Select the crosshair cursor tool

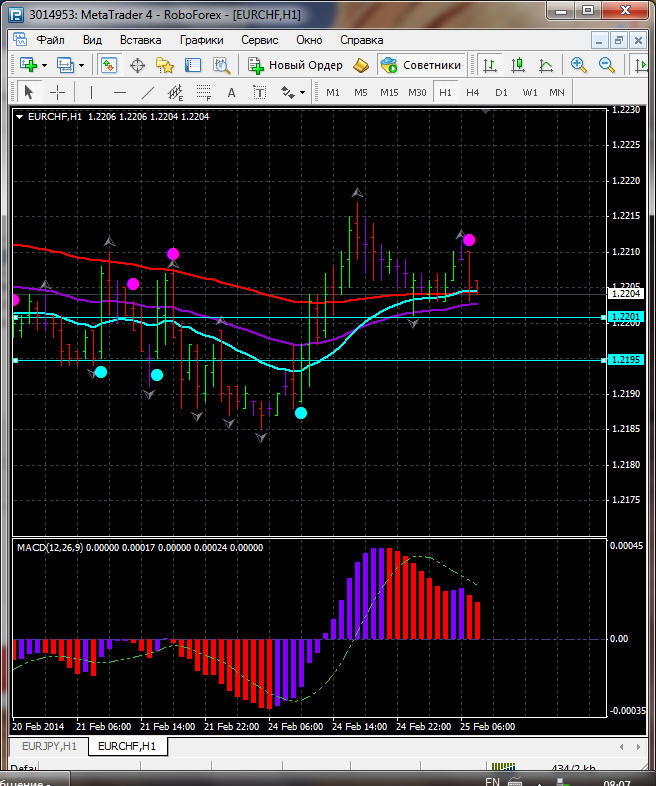tap(58, 92)
